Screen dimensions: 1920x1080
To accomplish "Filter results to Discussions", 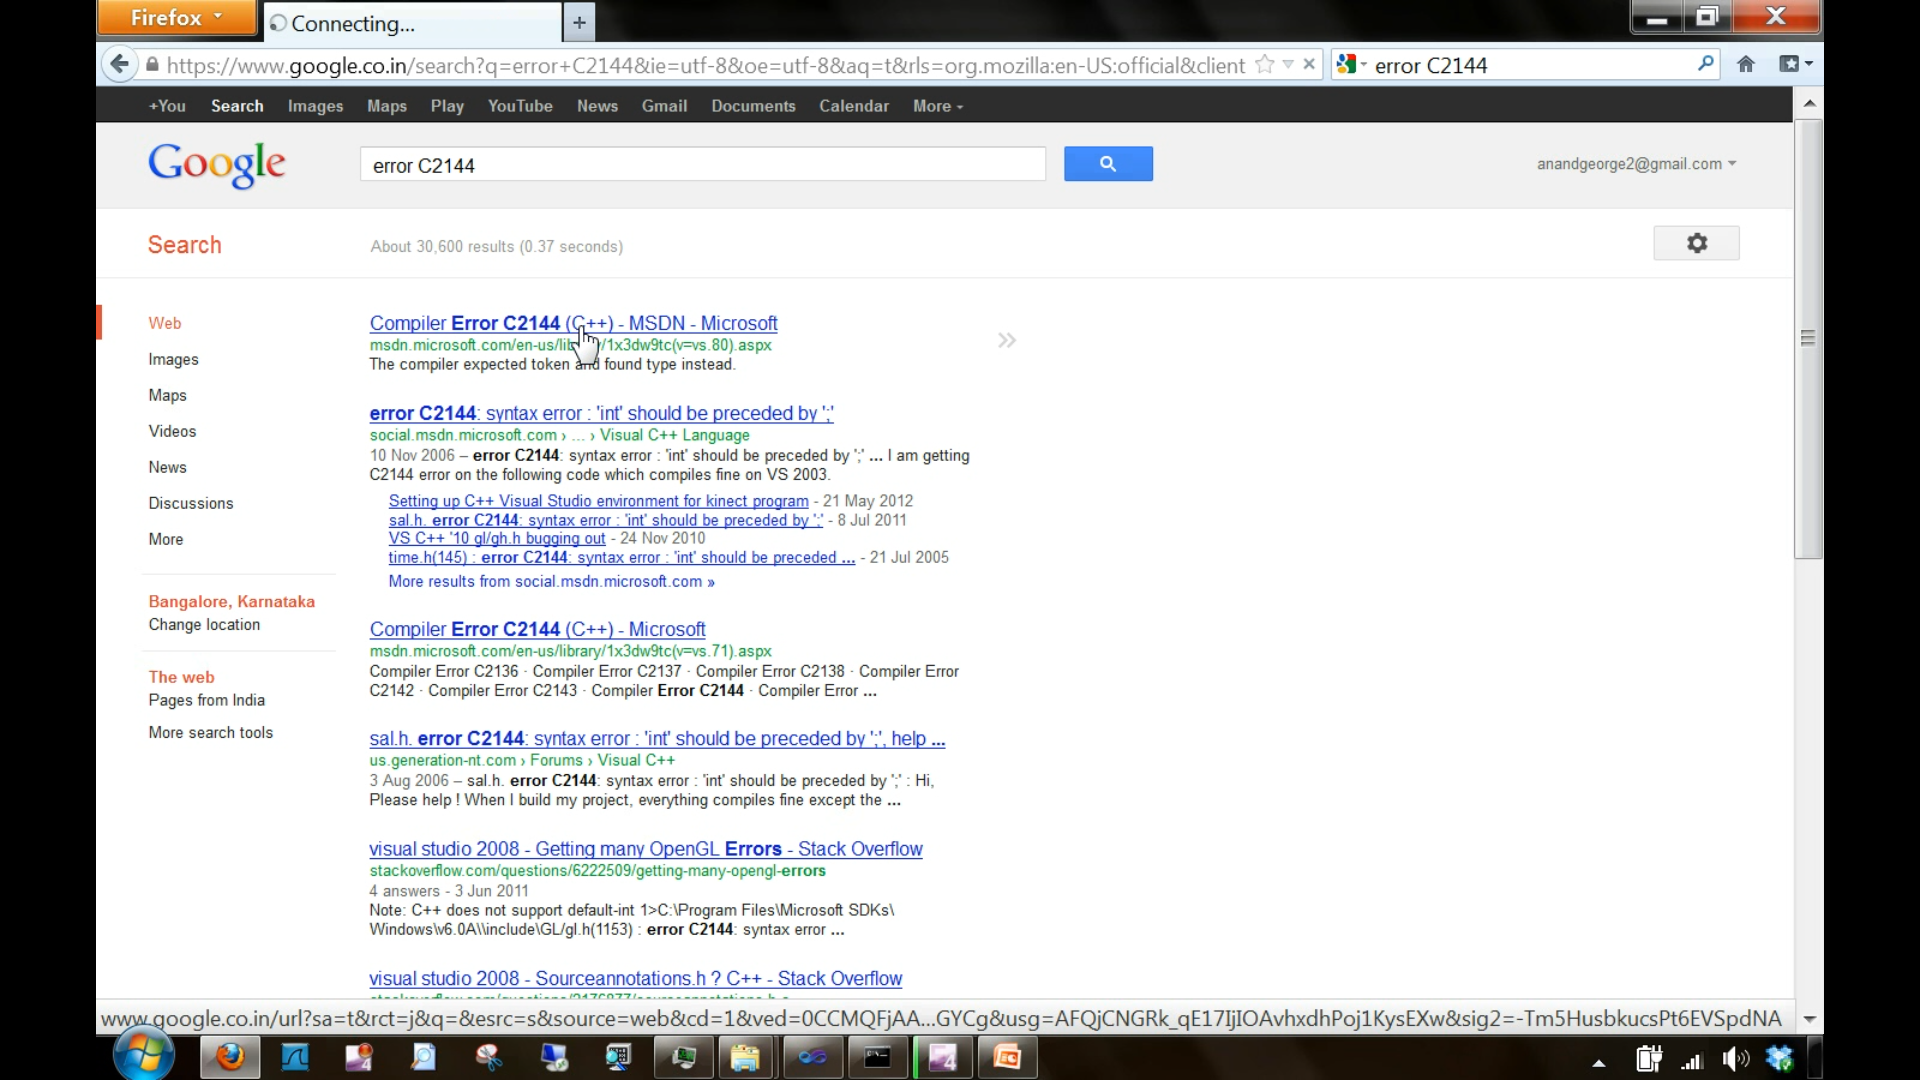I will point(190,502).
